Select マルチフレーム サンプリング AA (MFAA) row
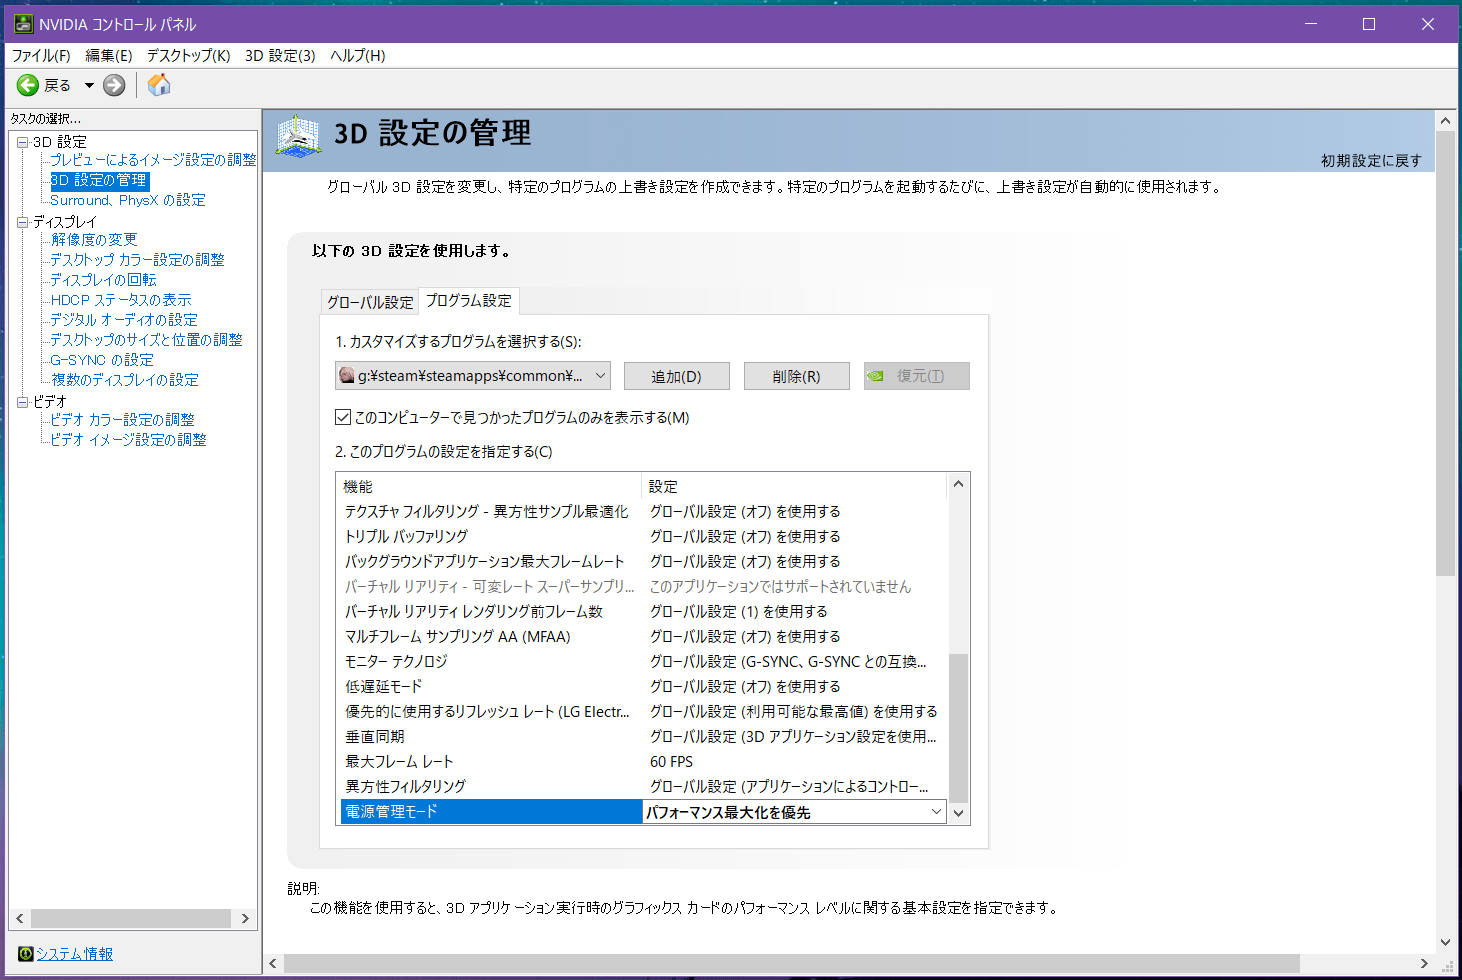 pyautogui.click(x=644, y=637)
